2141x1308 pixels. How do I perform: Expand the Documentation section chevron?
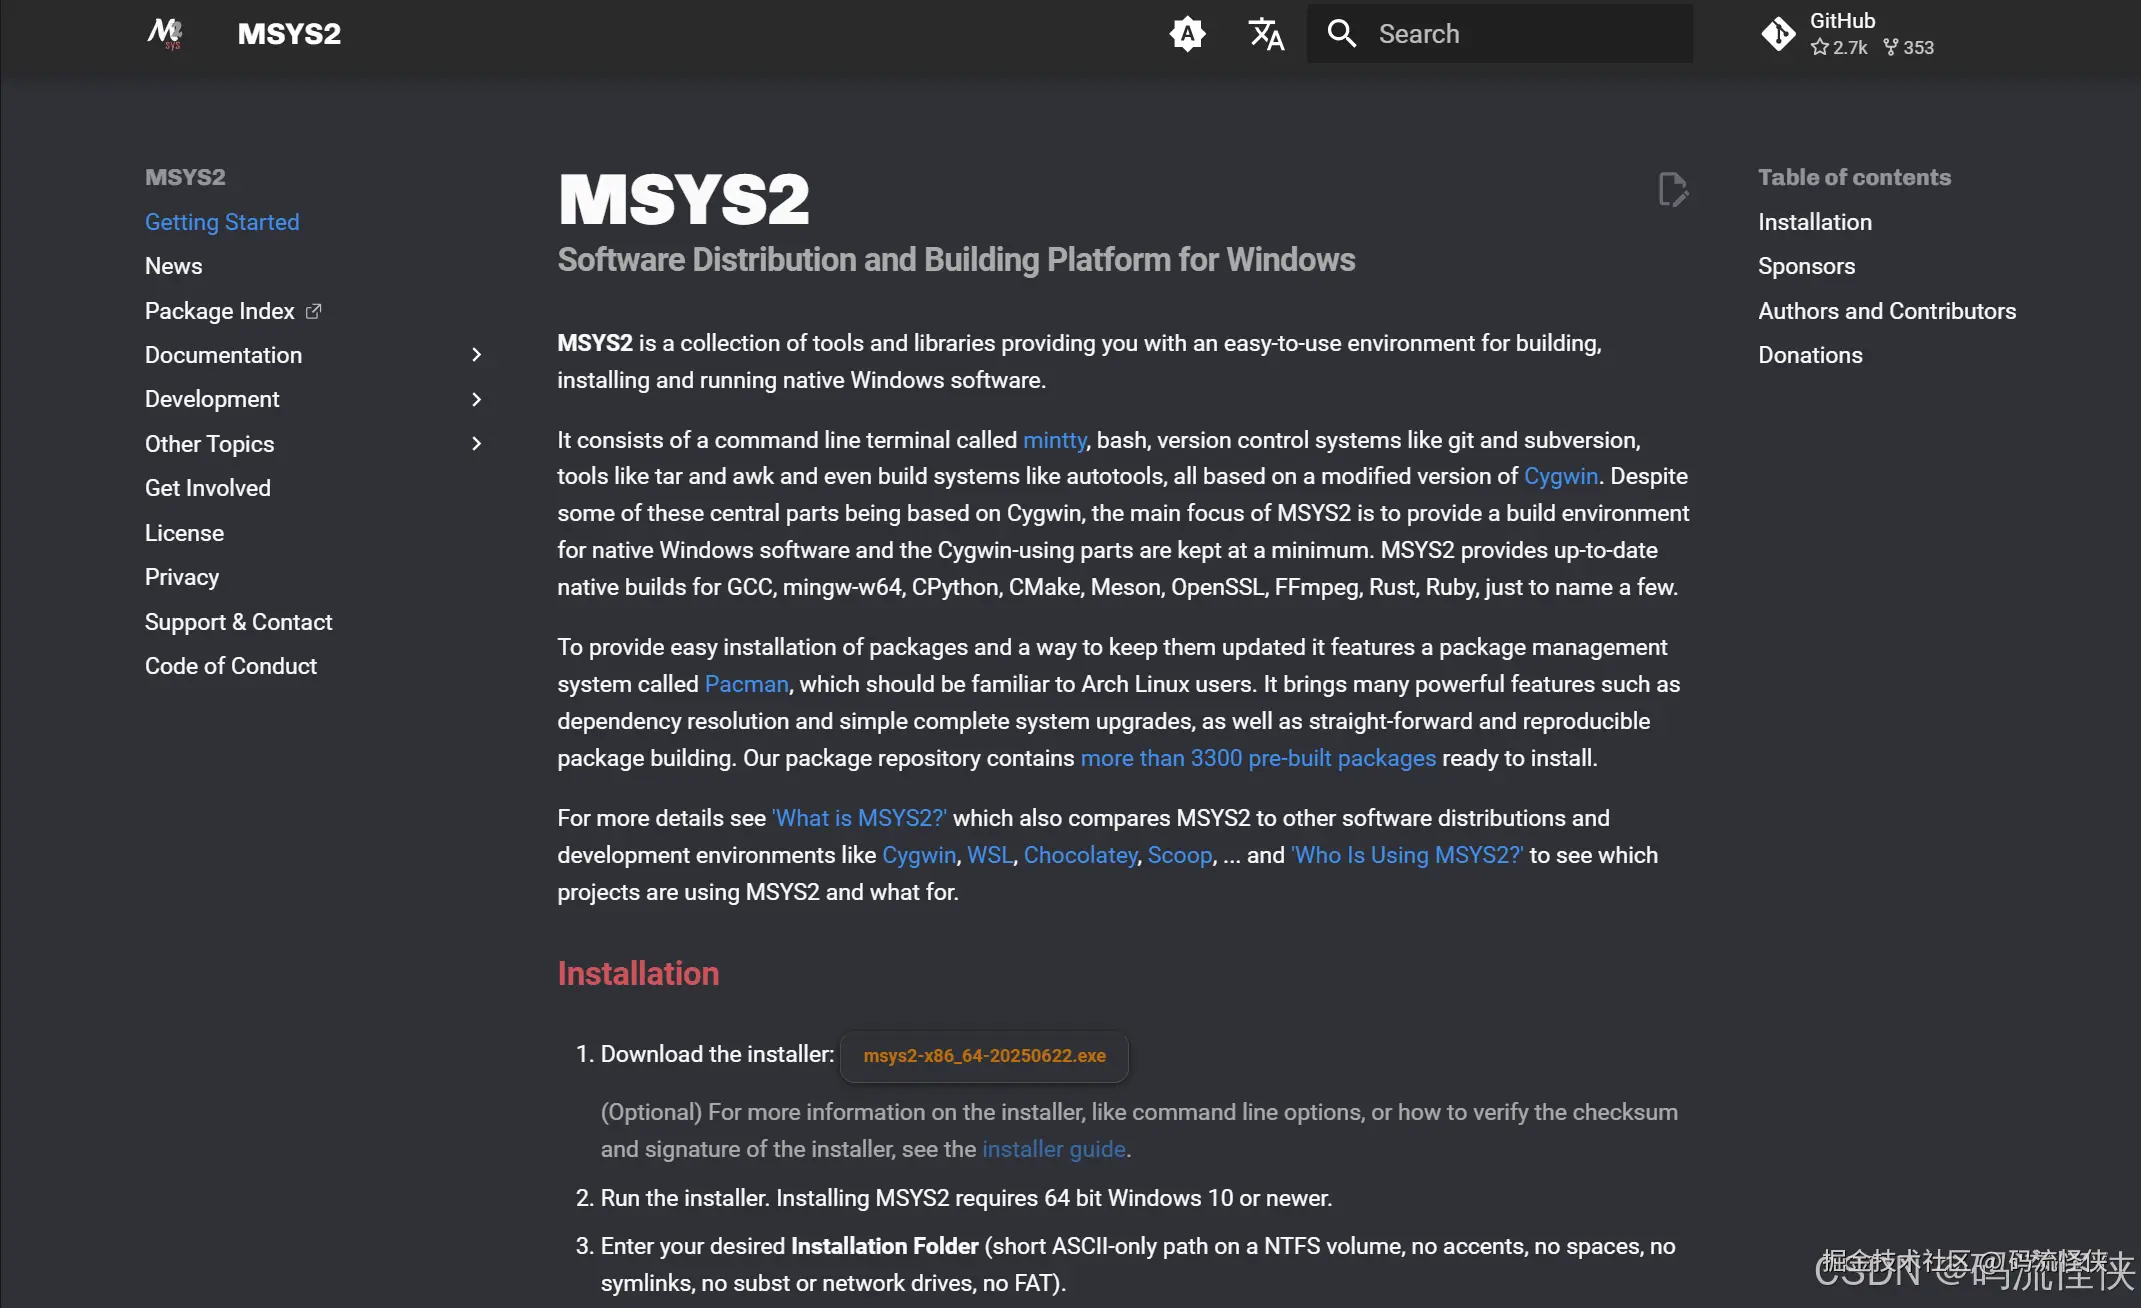tap(477, 355)
